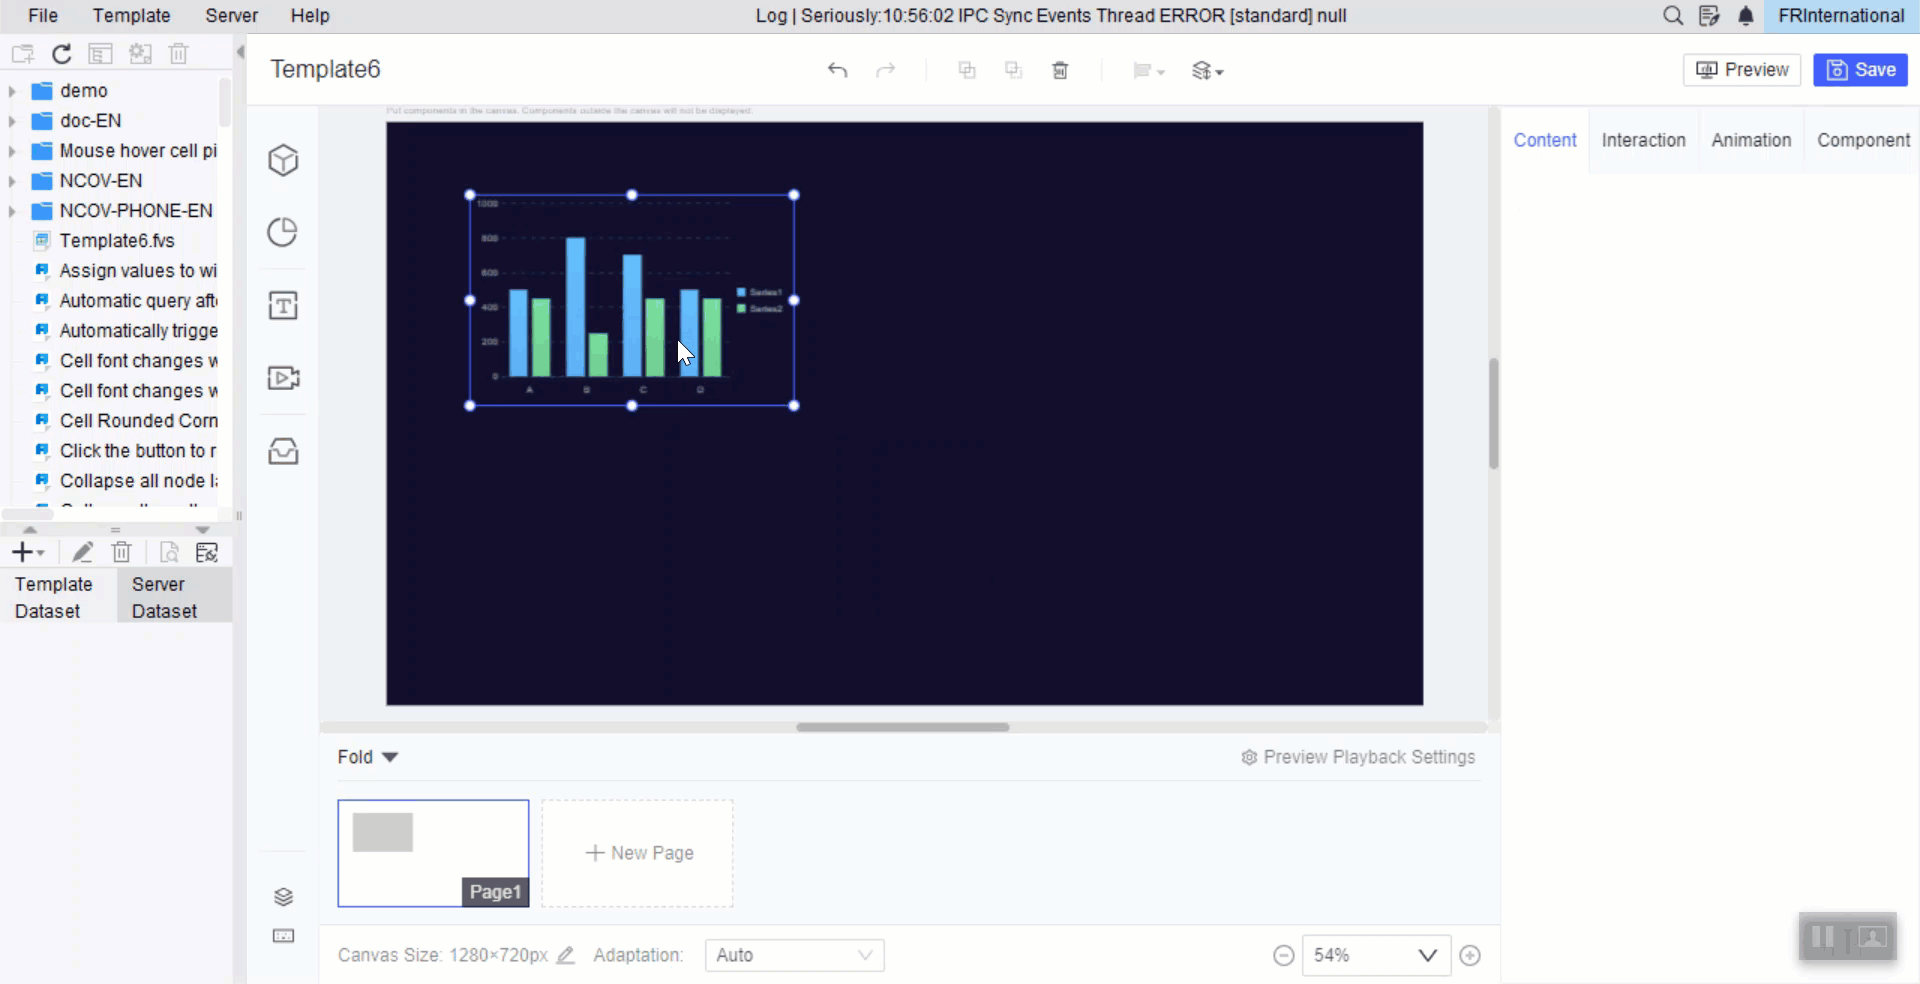Edit dataset with pencil icon

pyautogui.click(x=83, y=552)
